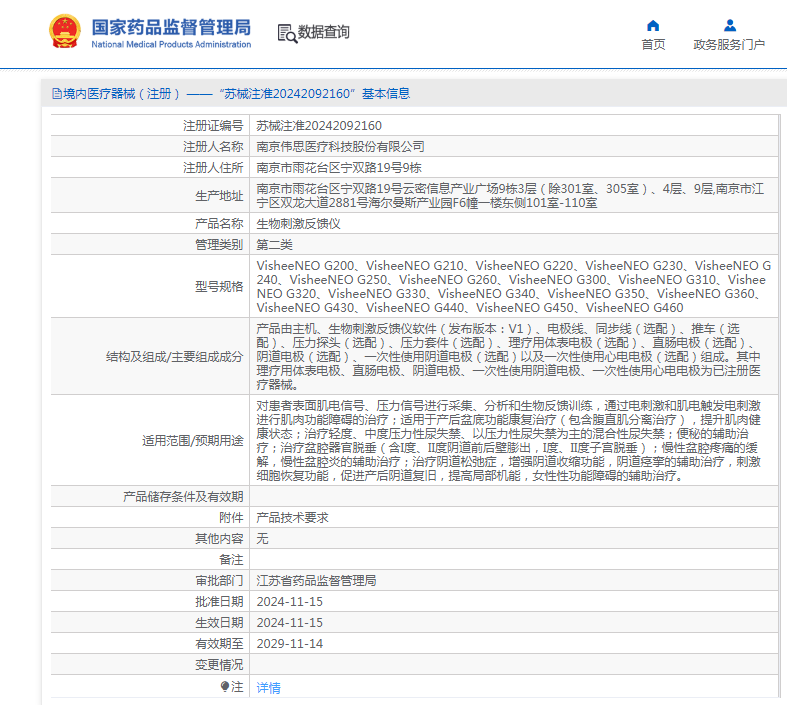Open the 产品技术要求 attachment
Viewport: 787px width, 705px height.
coord(292,517)
